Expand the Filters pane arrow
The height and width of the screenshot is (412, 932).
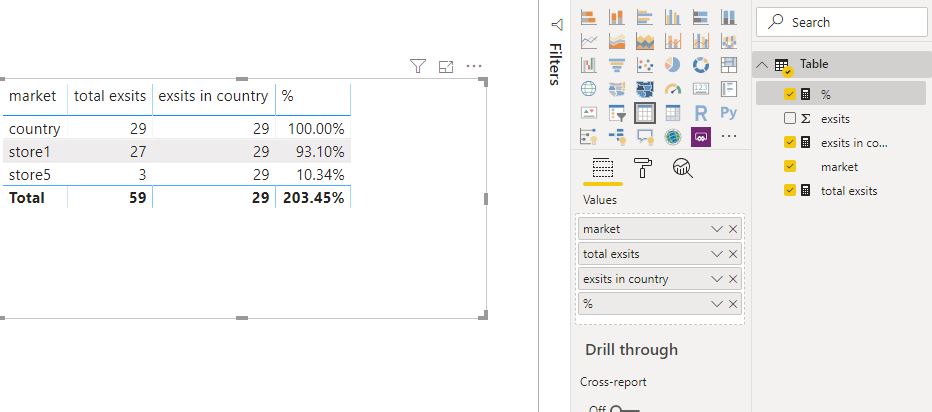[557, 24]
